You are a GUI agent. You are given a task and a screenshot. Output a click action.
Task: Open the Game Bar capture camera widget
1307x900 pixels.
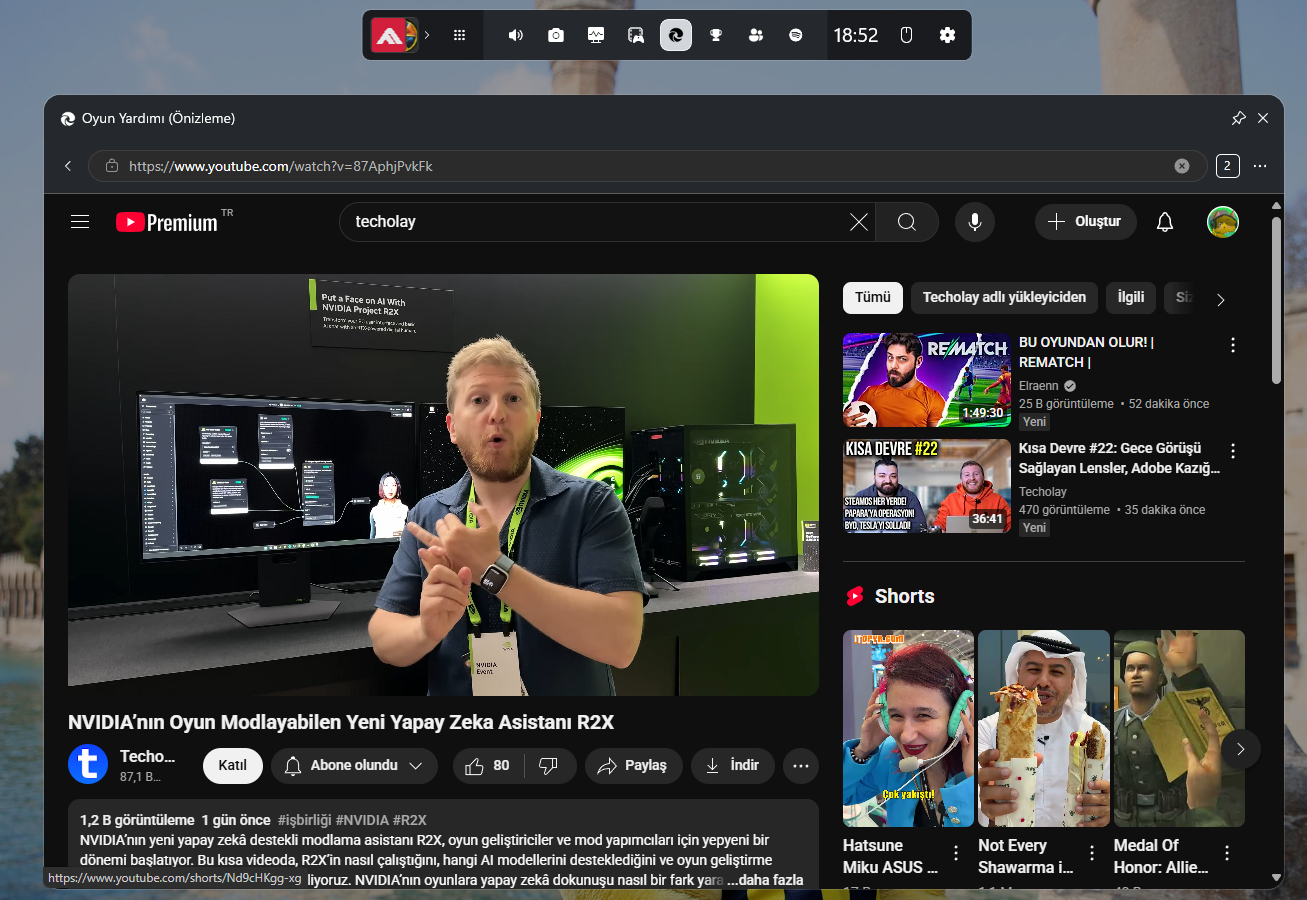556,35
